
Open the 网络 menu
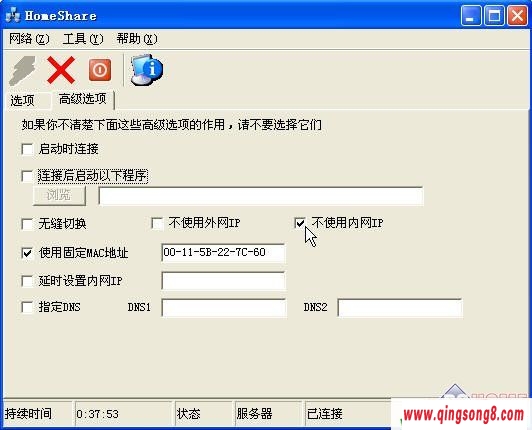point(29,39)
